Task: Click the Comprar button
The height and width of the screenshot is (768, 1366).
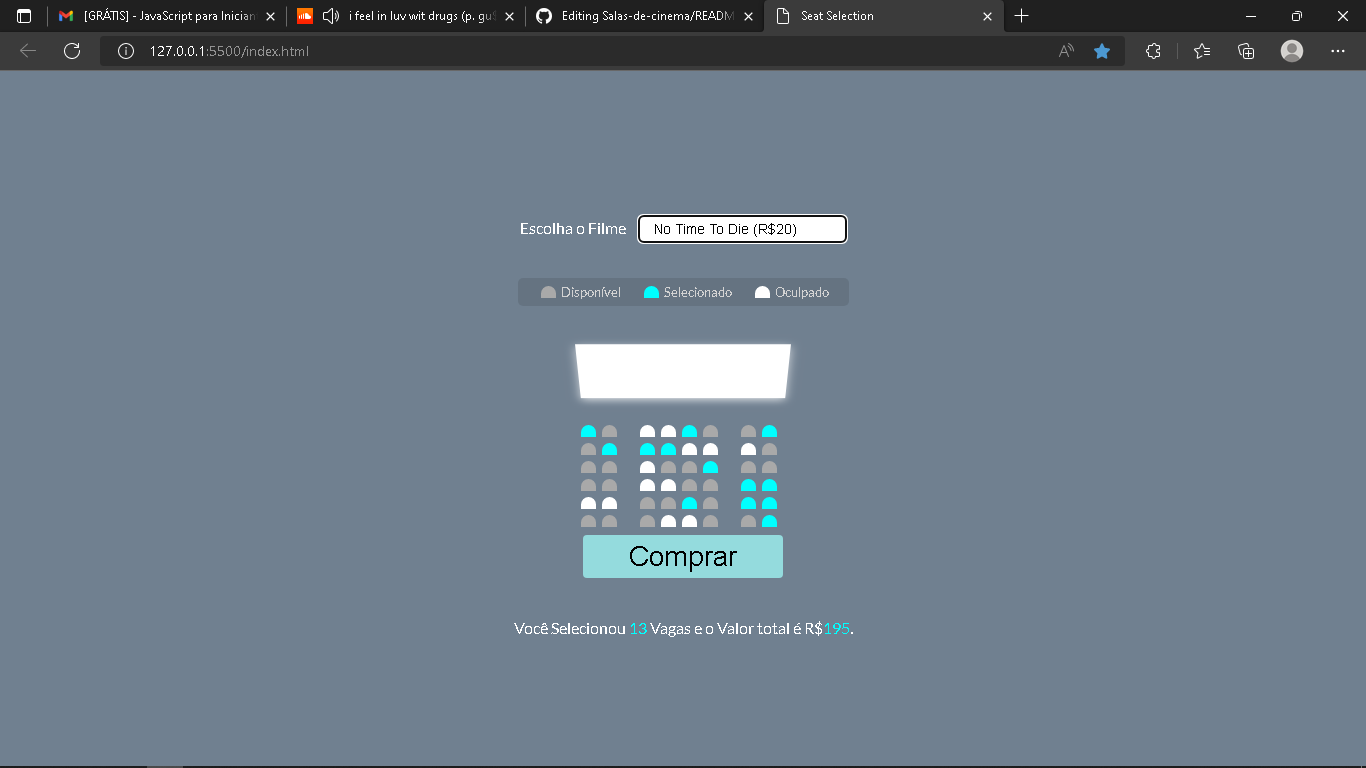Action: (683, 556)
